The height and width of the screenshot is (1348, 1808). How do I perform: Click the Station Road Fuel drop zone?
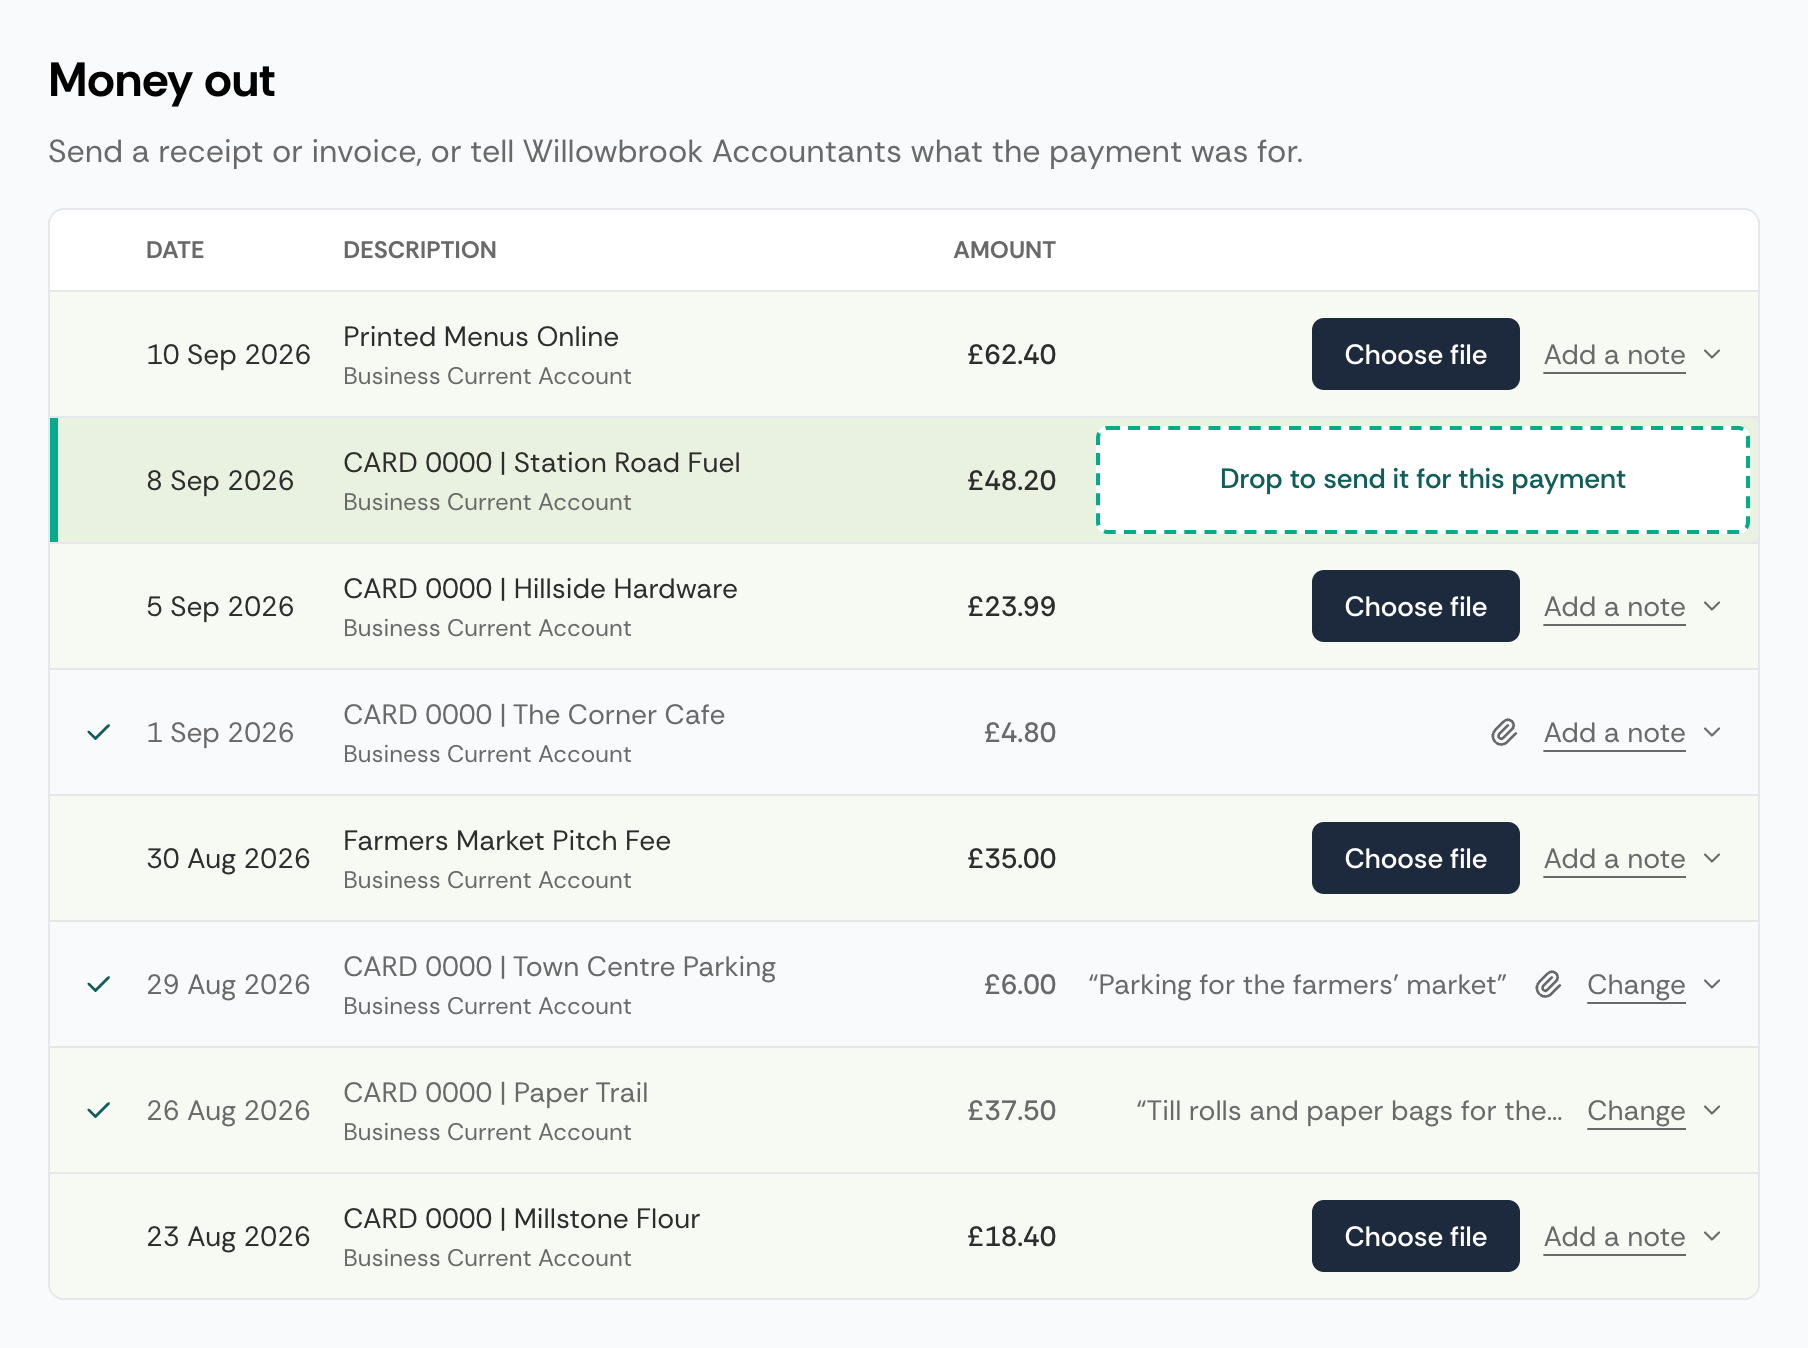(1422, 480)
